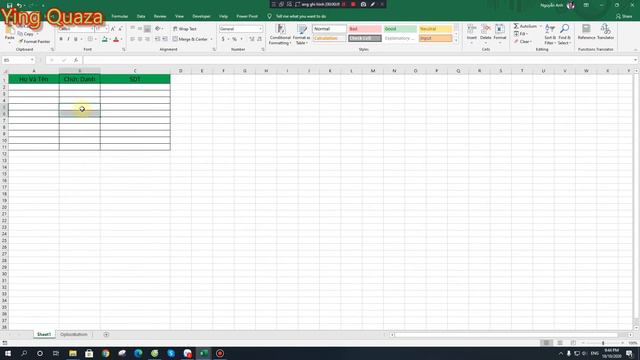Switch to Page Layout view in status bar
The height and width of the screenshot is (360, 640).
[560, 343]
